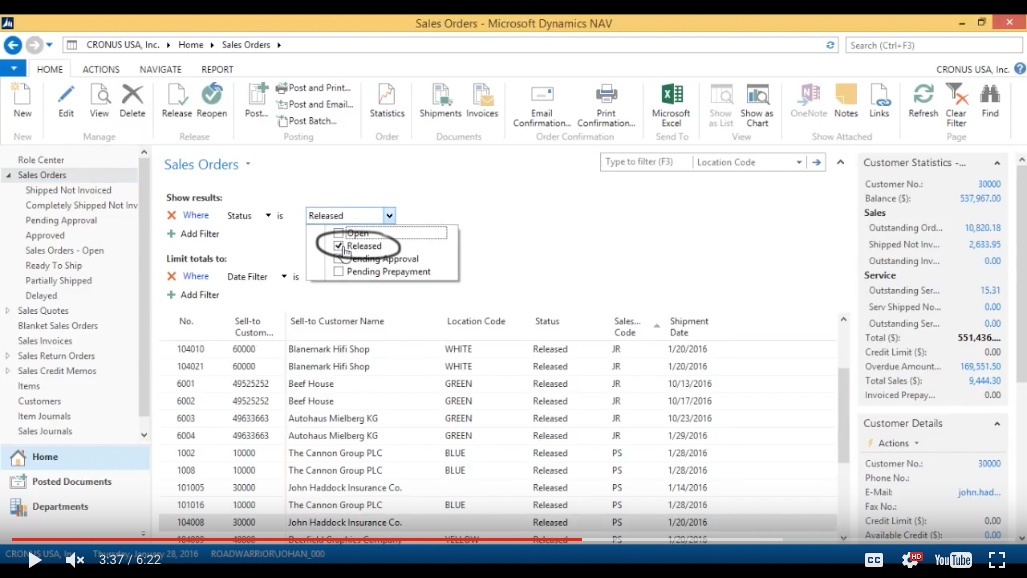The height and width of the screenshot is (578, 1027).
Task: Click the Edit pencil icon
Action: (x=66, y=95)
